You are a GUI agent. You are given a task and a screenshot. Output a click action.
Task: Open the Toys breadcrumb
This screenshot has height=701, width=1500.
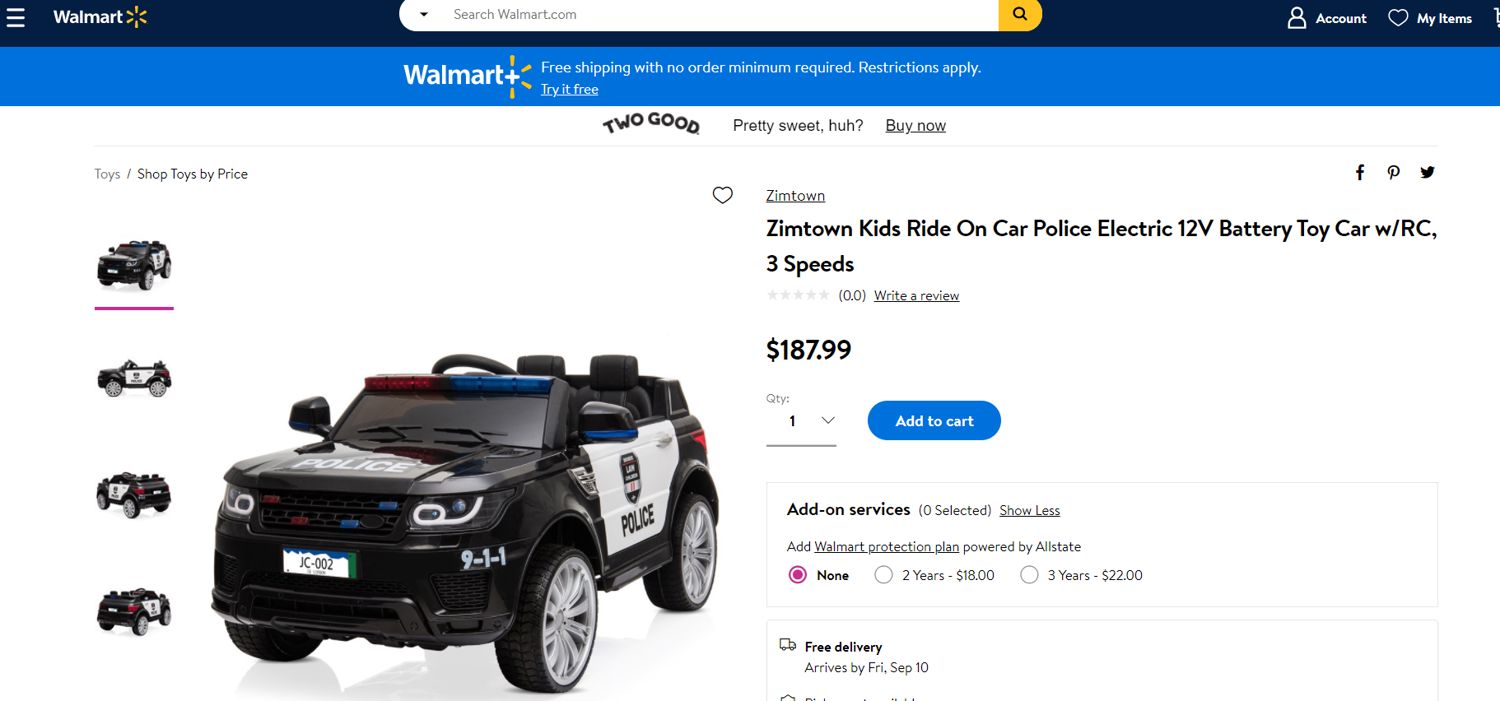[x=107, y=174]
